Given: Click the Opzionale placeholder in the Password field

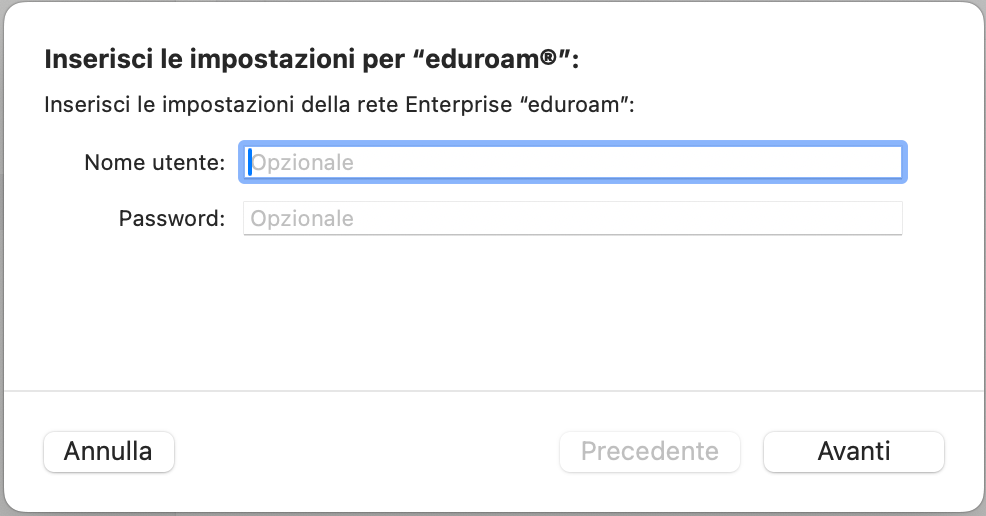Looking at the screenshot, I should pyautogui.click(x=302, y=218).
